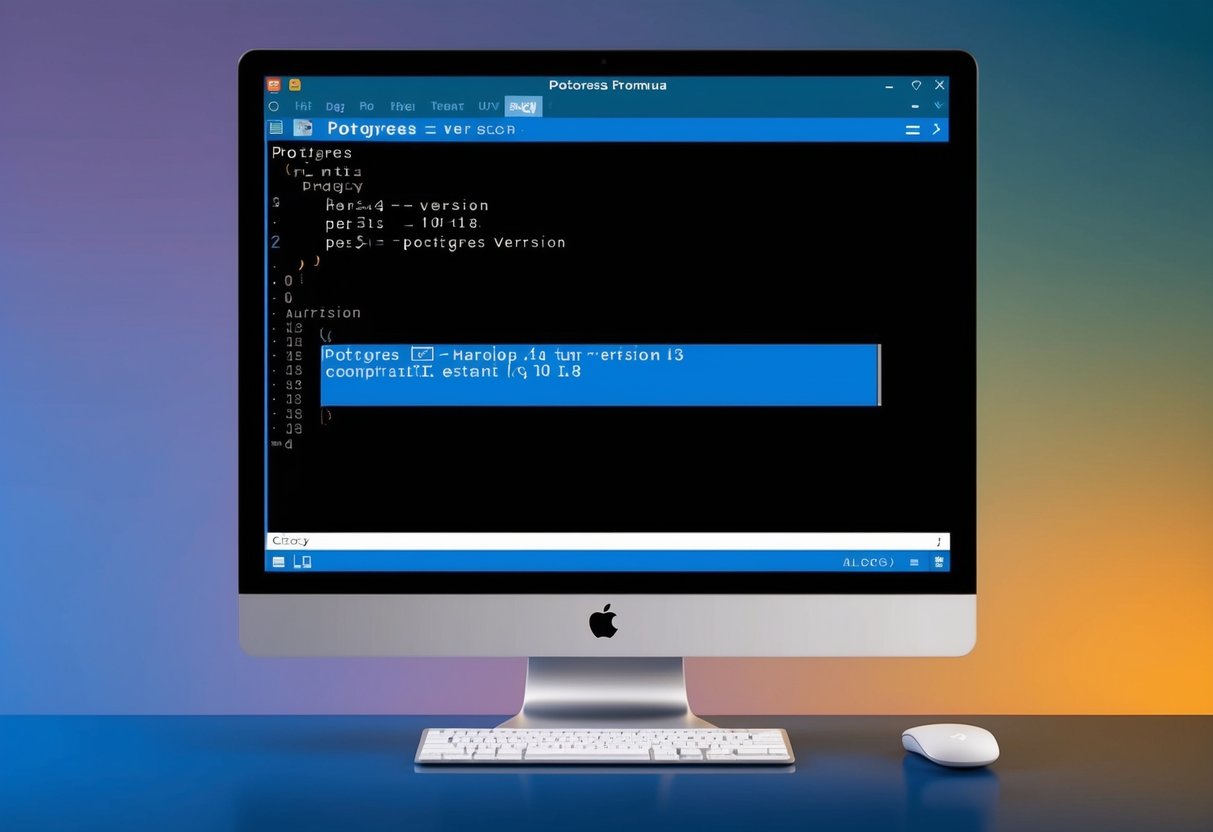Click the folder icon beside the Potojres label
1213x832 pixels.
pyautogui.click(x=305, y=128)
